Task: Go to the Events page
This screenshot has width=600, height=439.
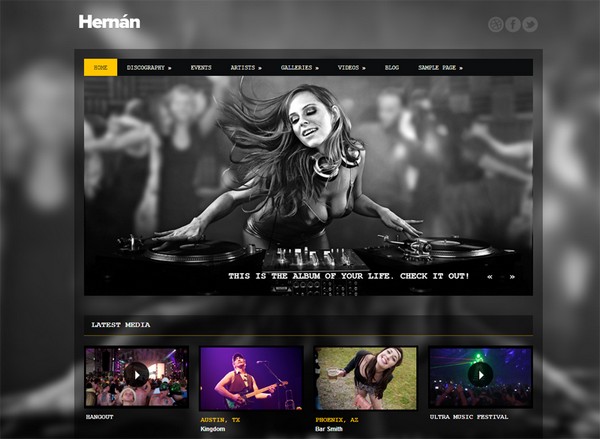Action: [x=201, y=68]
